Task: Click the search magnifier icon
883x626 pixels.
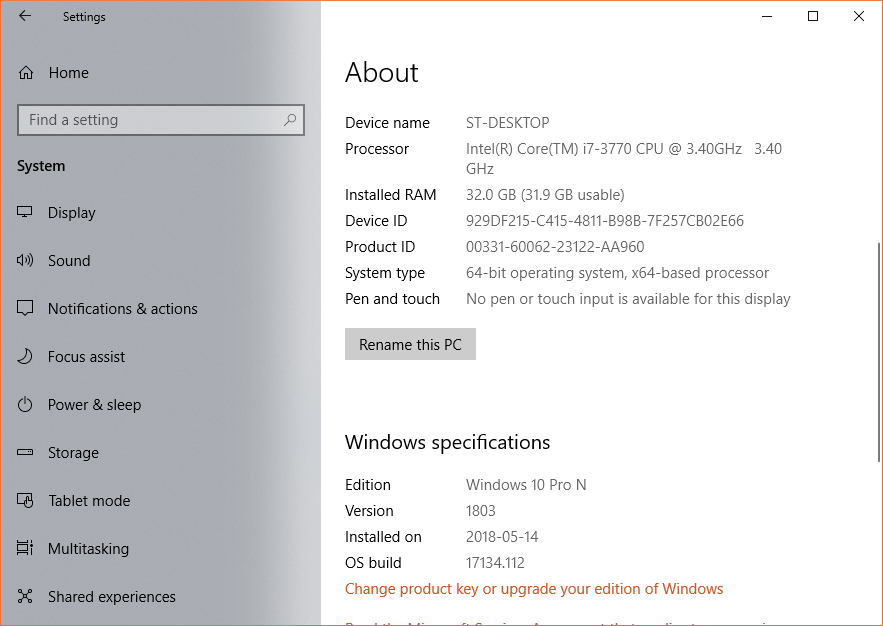Action: click(290, 119)
